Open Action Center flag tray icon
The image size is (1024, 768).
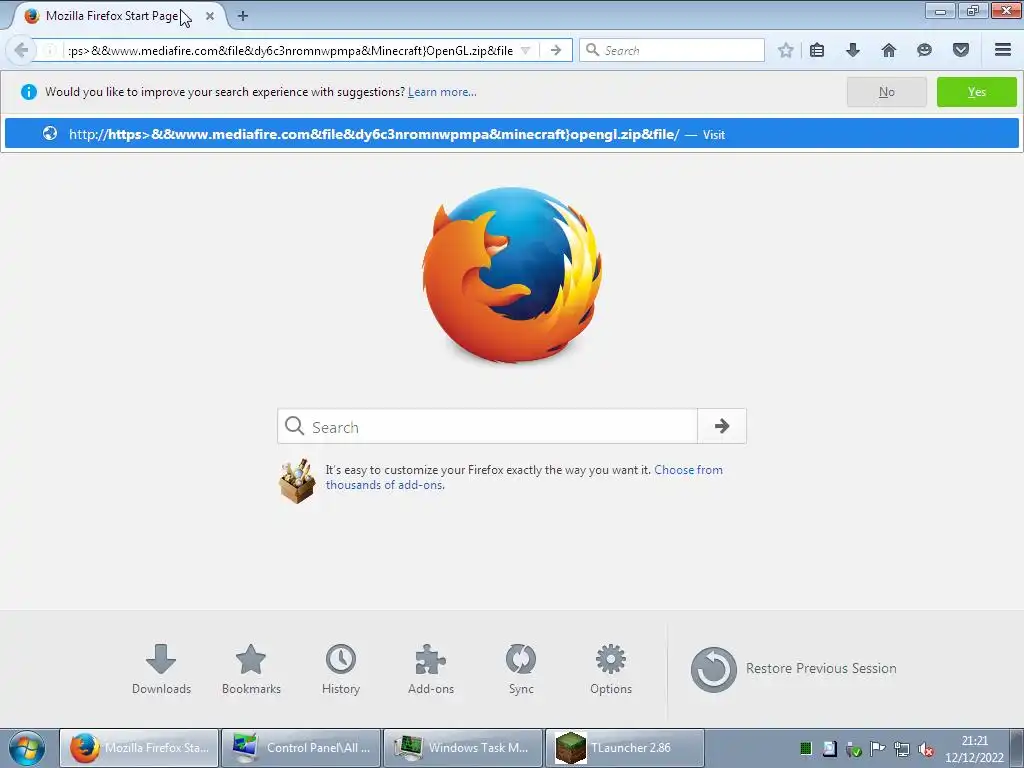(x=878, y=749)
